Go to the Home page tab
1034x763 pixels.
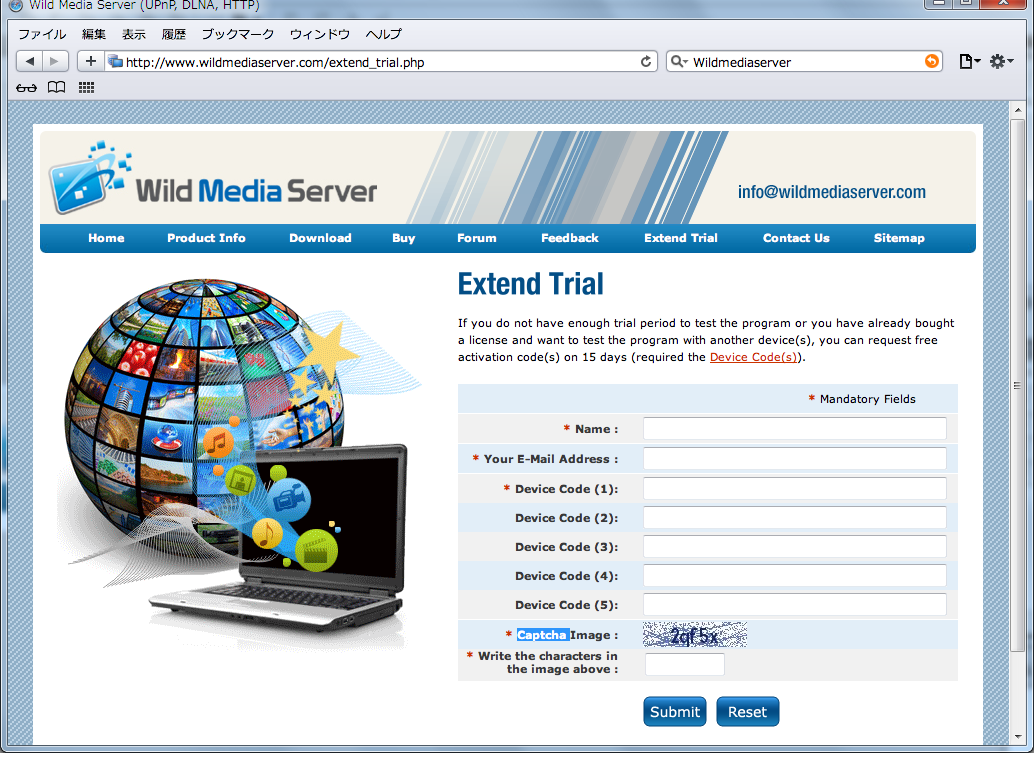(106, 238)
